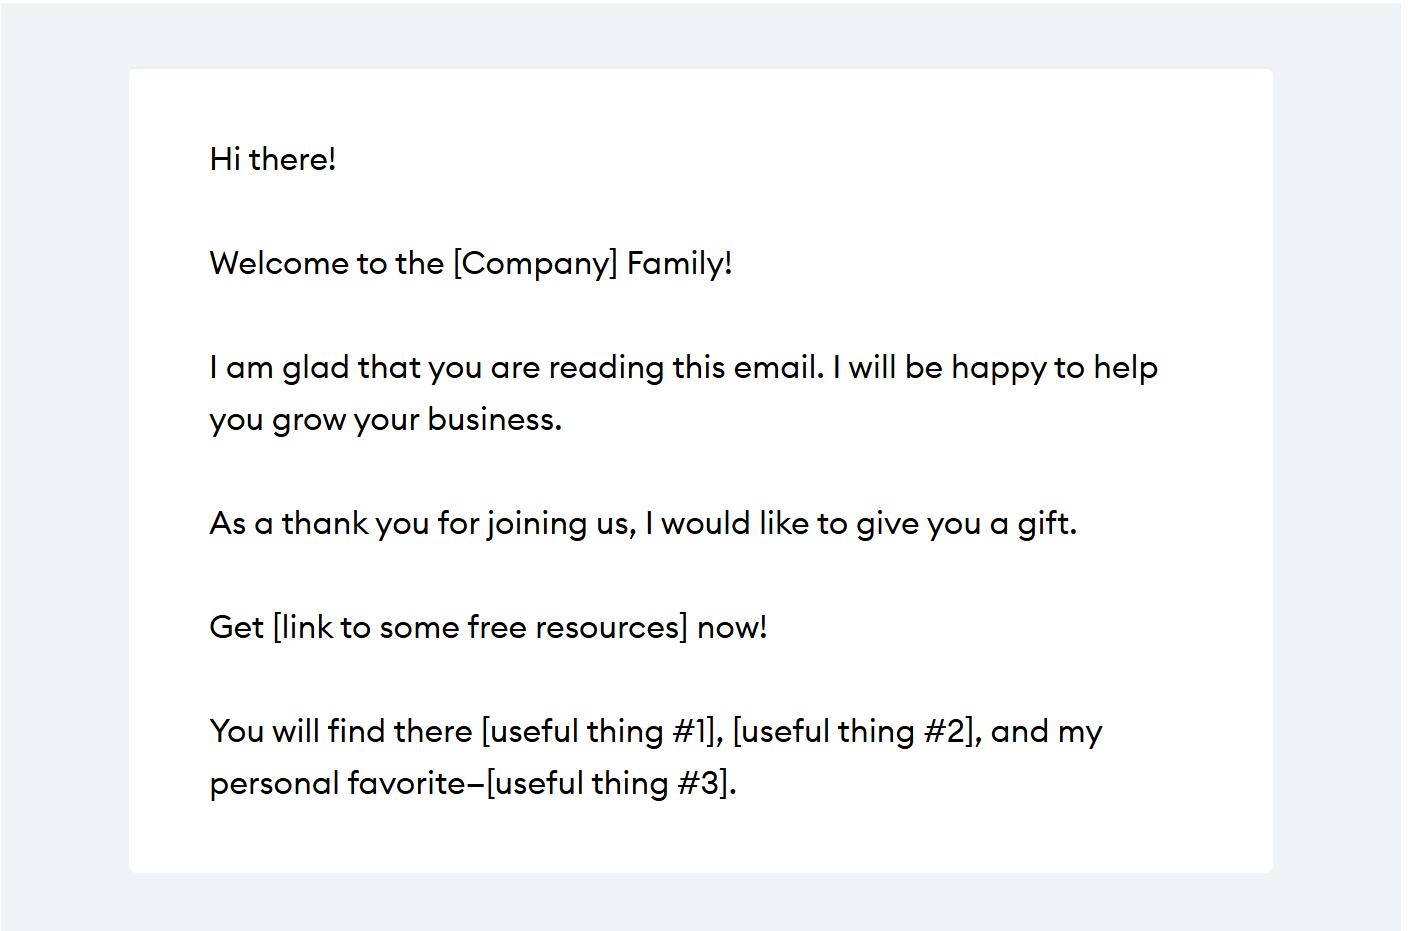Click the [link to some free resources] placeholder
The height and width of the screenshot is (931, 1421).
480,627
